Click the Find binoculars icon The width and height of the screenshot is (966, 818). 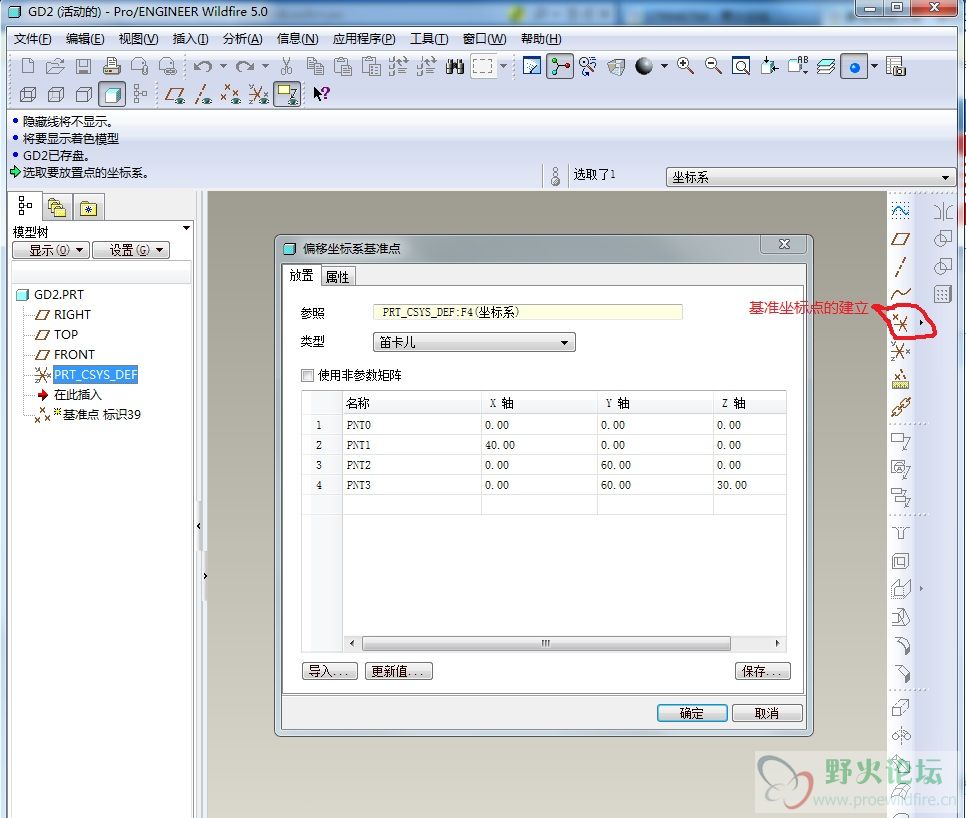pyautogui.click(x=455, y=66)
